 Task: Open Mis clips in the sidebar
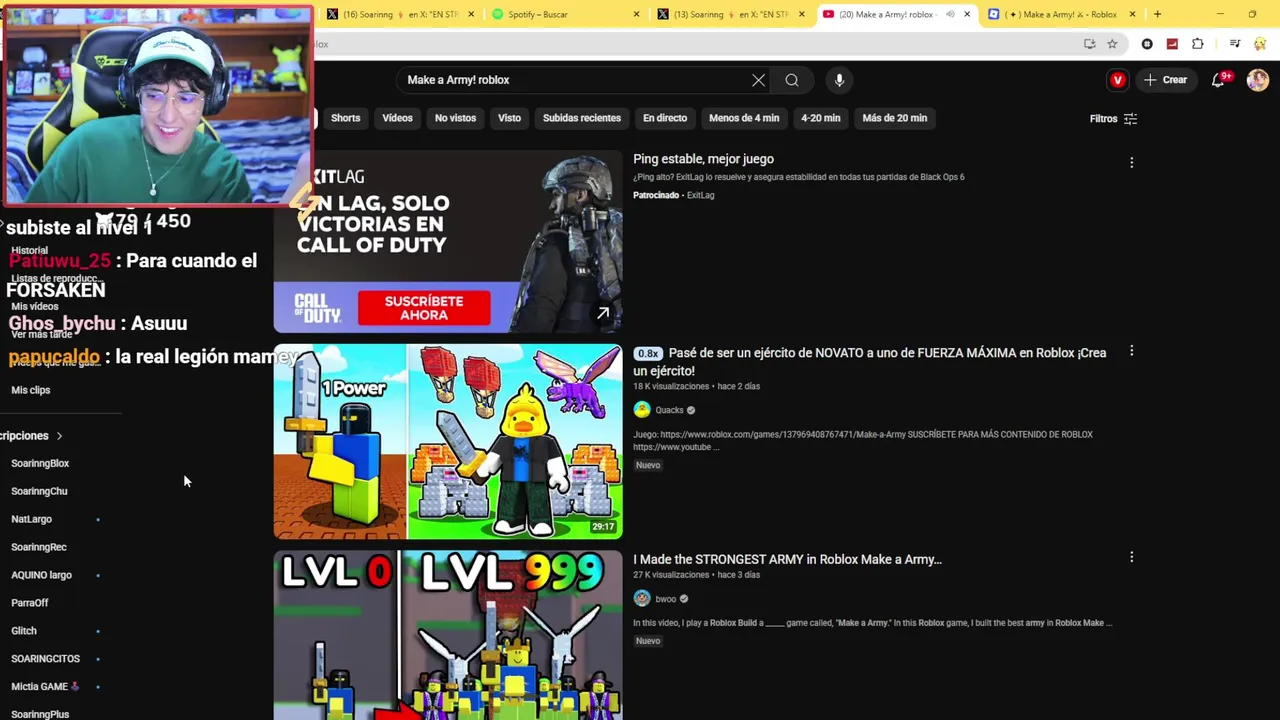click(30, 390)
